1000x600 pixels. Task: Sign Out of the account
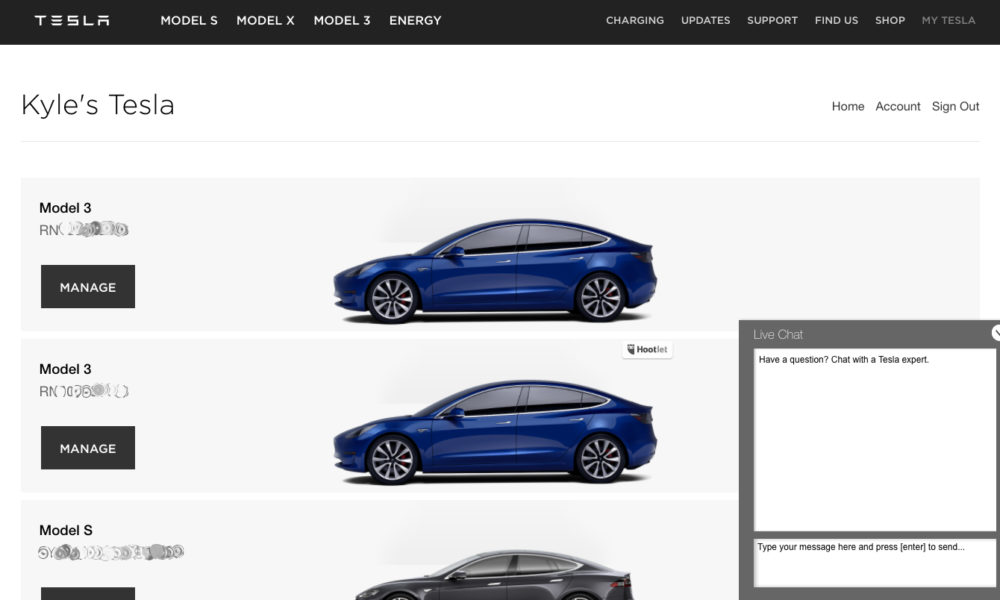955,106
